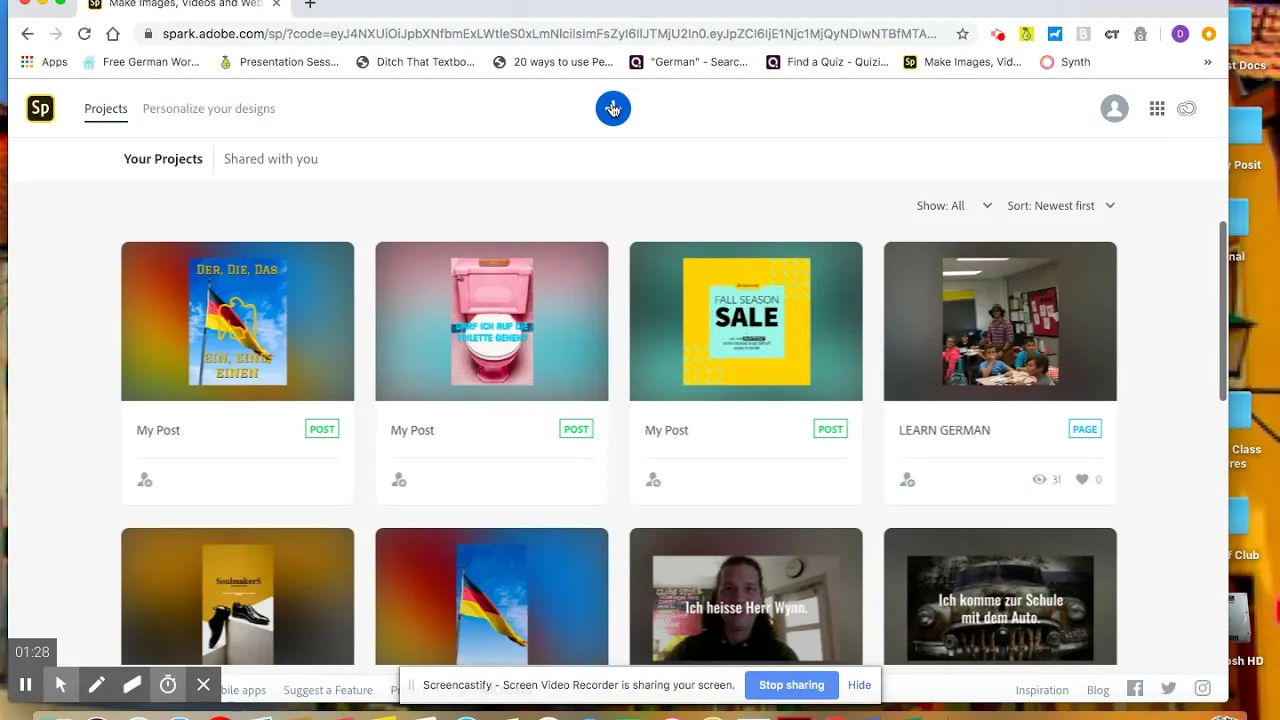This screenshot has height=720, width=1280.
Task: Open the user profile avatar
Action: pyautogui.click(x=1114, y=108)
